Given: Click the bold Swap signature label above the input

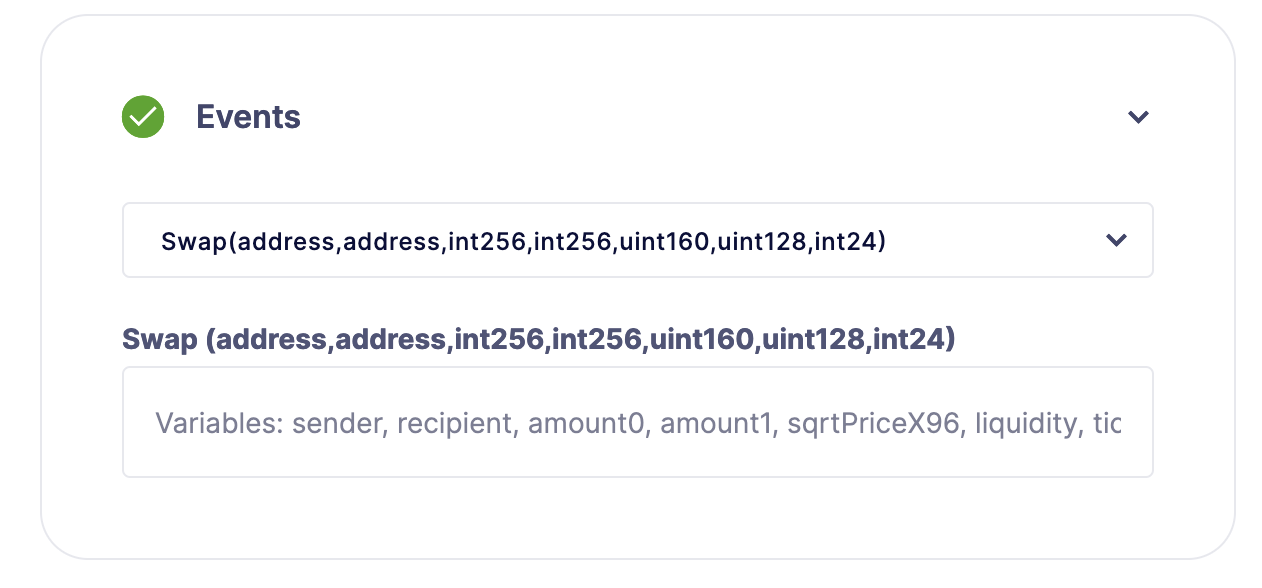Looking at the screenshot, I should (x=538, y=340).
